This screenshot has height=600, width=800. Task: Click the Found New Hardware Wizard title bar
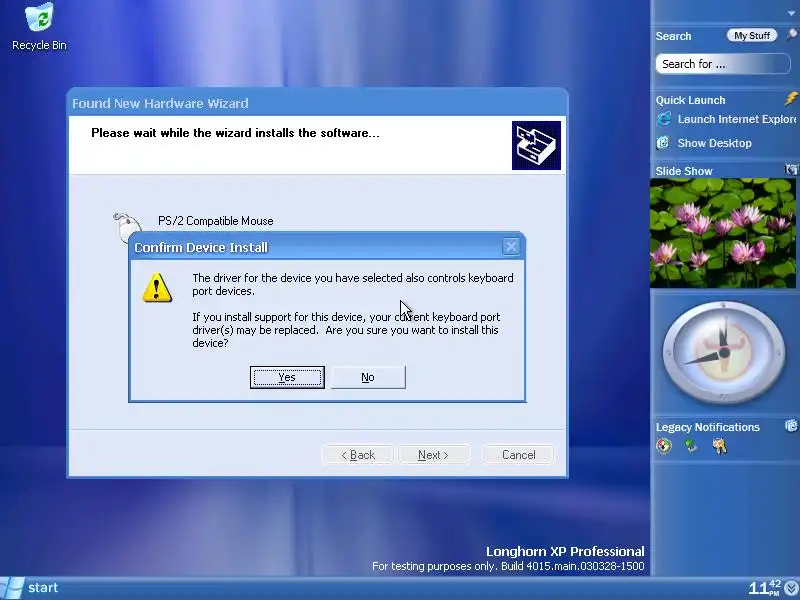pyautogui.click(x=317, y=103)
